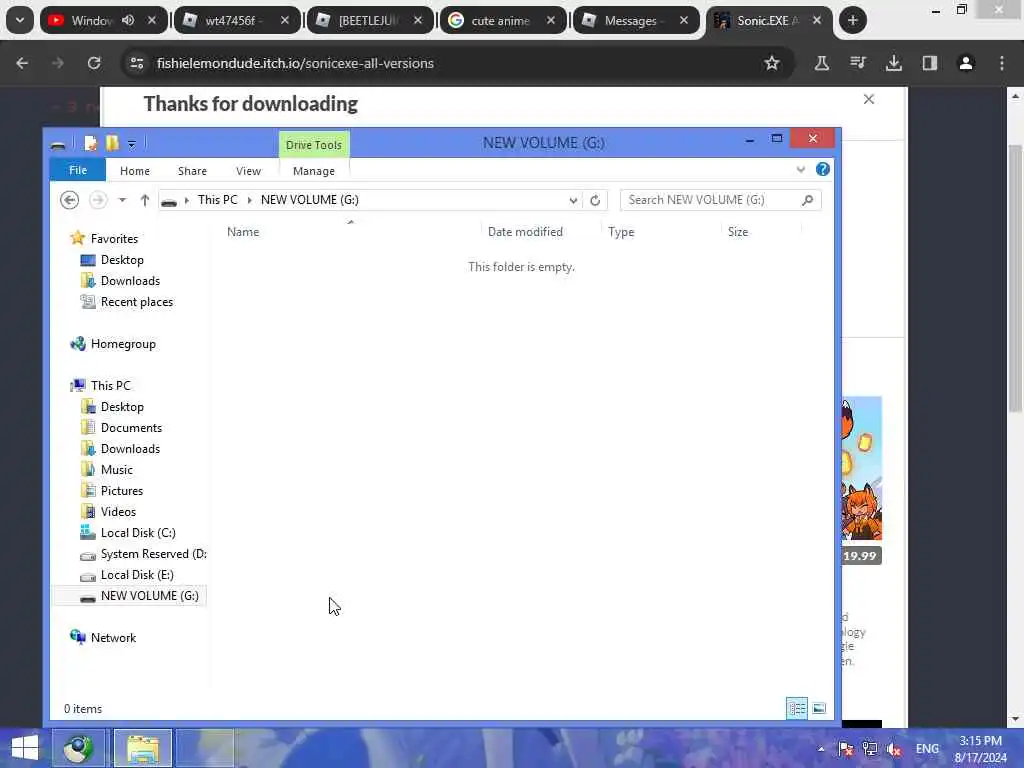This screenshot has height=768, width=1024.
Task: Open the media control icon in Chrome
Action: click(857, 63)
